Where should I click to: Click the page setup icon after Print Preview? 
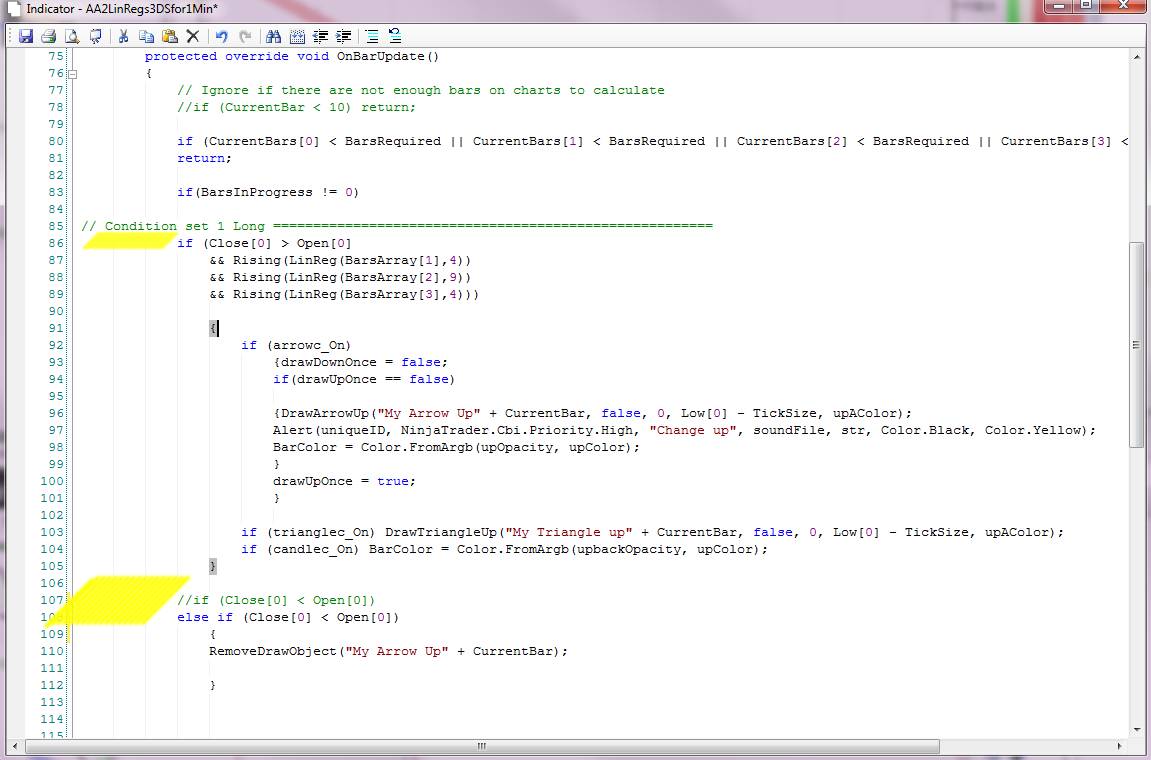pos(95,36)
